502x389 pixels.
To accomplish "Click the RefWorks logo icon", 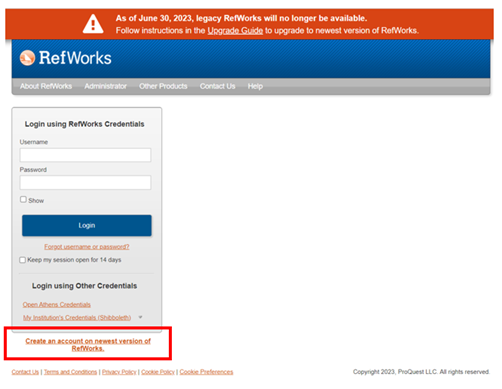I will point(27,58).
